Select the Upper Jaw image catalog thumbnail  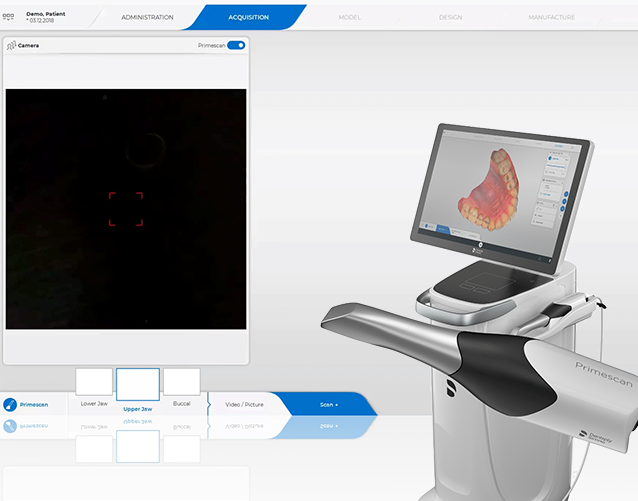[x=138, y=384]
